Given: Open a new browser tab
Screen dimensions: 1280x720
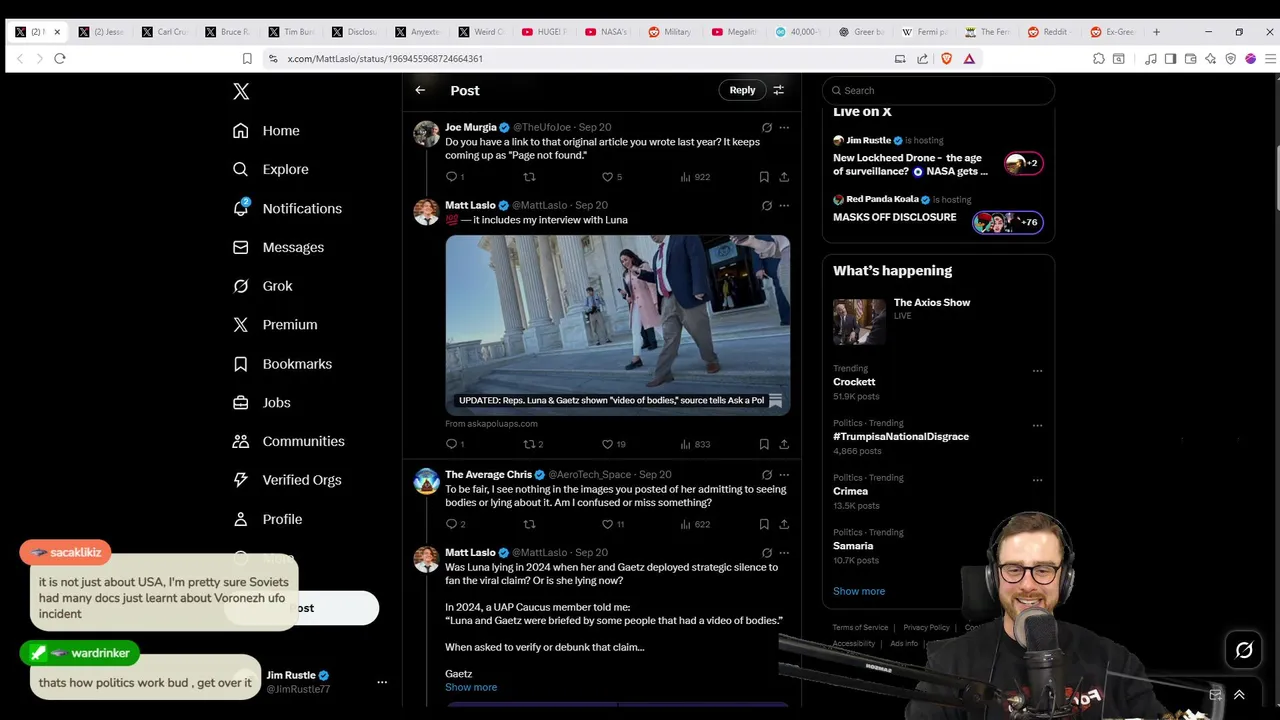Looking at the screenshot, I should 1156,32.
